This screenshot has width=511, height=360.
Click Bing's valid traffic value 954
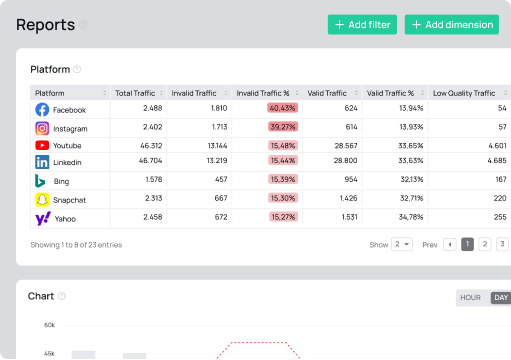(351, 179)
